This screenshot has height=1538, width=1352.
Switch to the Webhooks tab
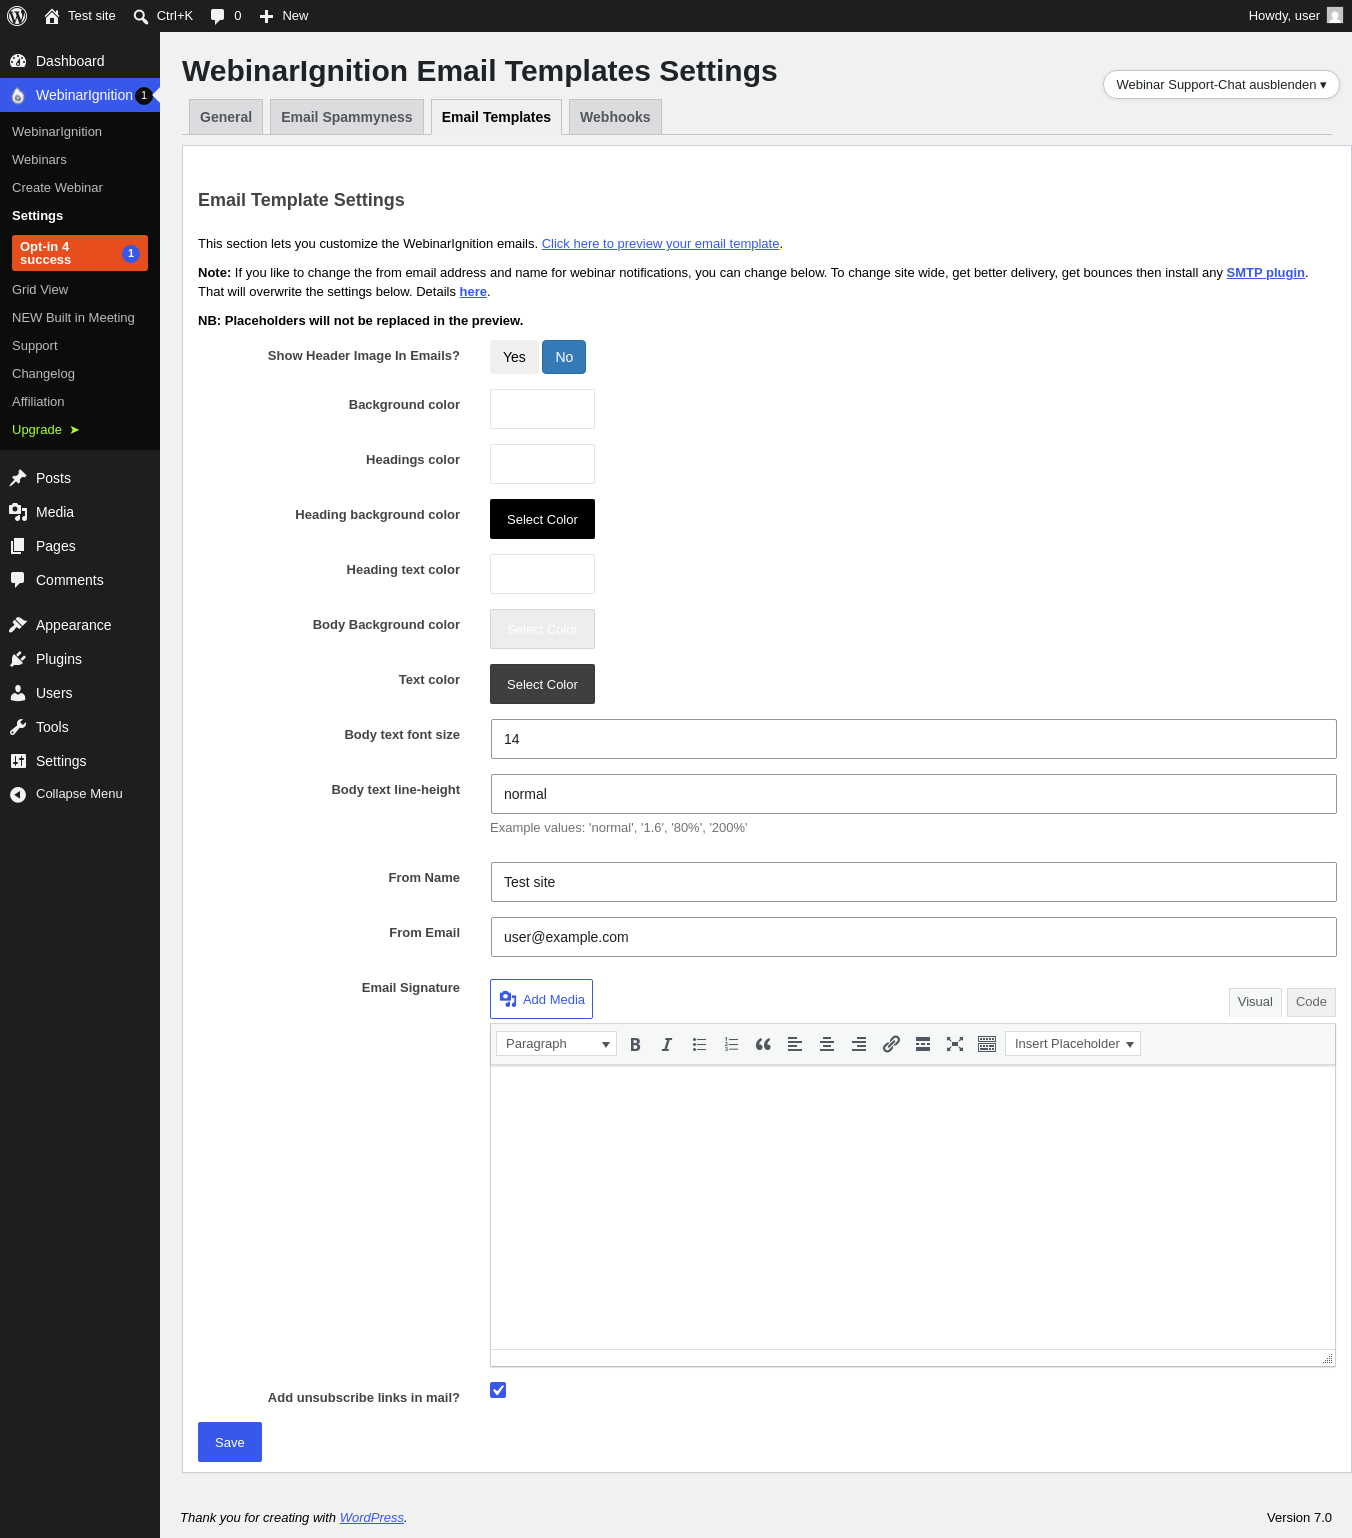[x=615, y=117]
